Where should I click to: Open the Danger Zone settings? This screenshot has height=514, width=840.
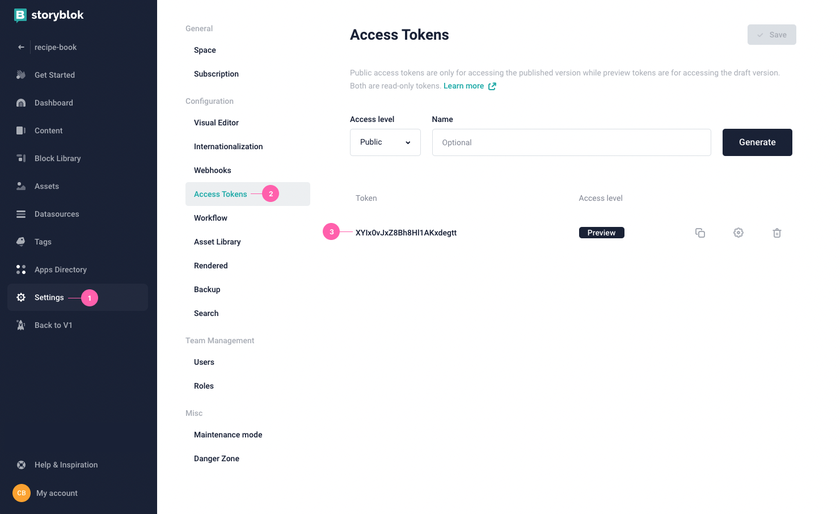tap(216, 459)
